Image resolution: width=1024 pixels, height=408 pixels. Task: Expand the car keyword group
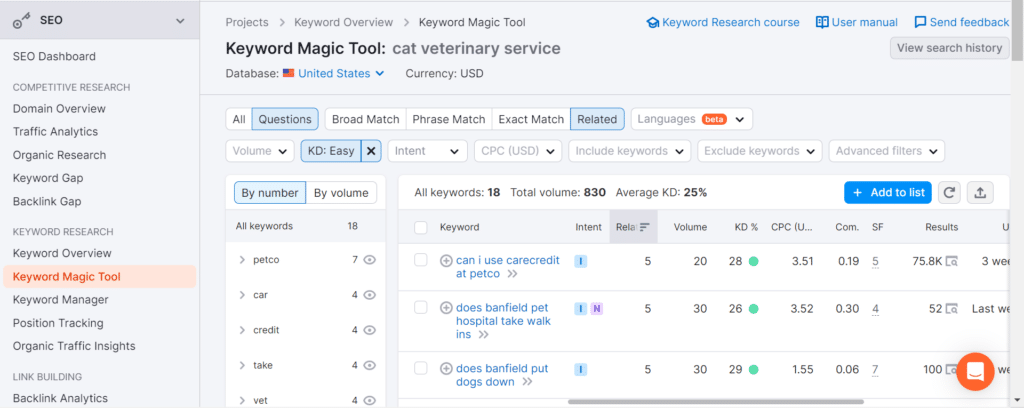click(x=242, y=295)
